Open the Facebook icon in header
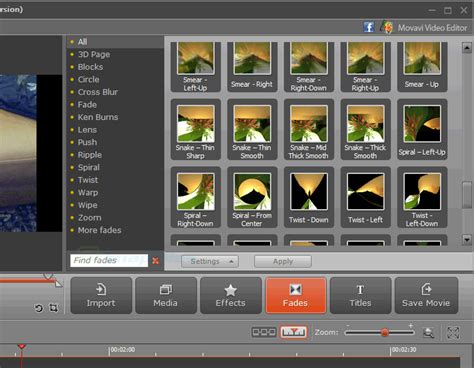The height and width of the screenshot is (368, 474). click(x=368, y=27)
